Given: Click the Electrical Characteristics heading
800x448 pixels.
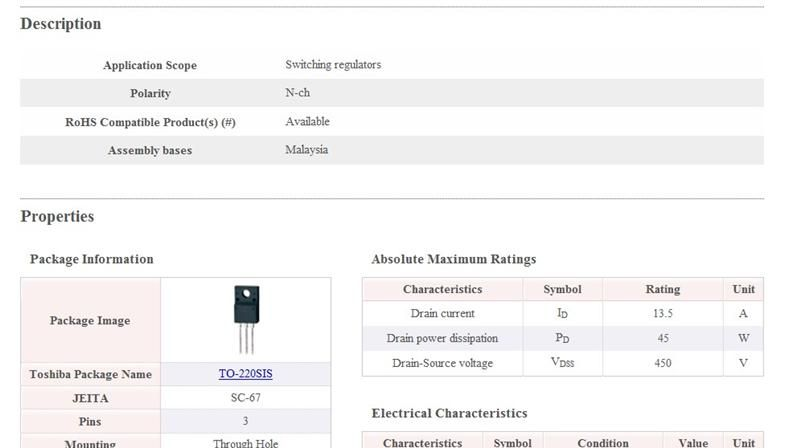Looking at the screenshot, I should (x=449, y=413).
